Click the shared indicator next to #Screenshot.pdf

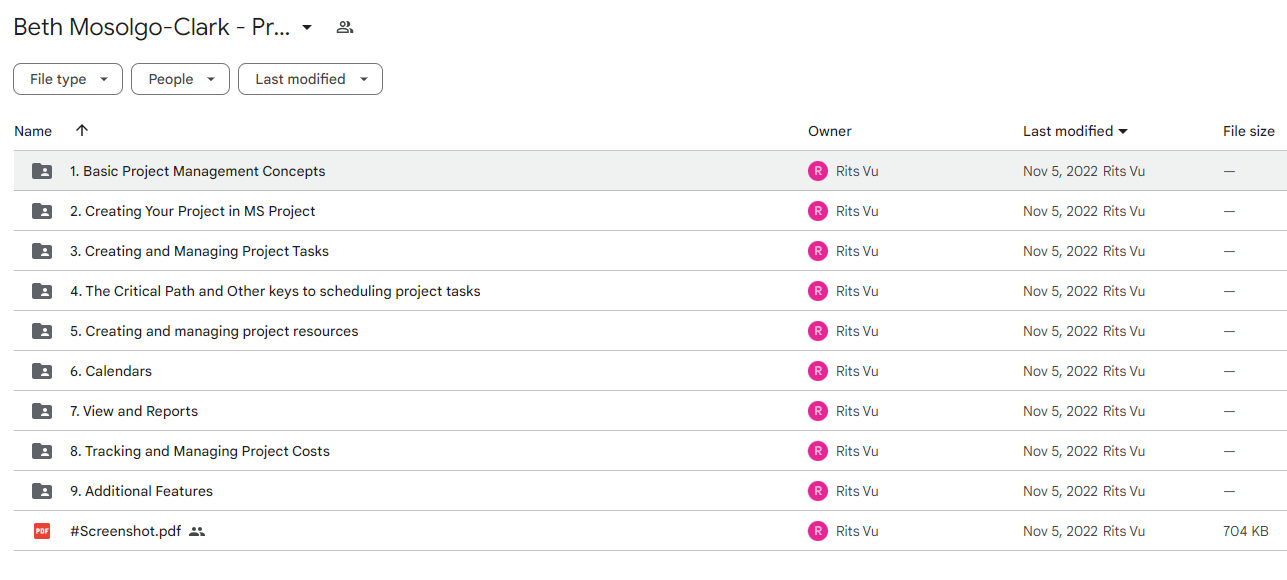tap(197, 531)
